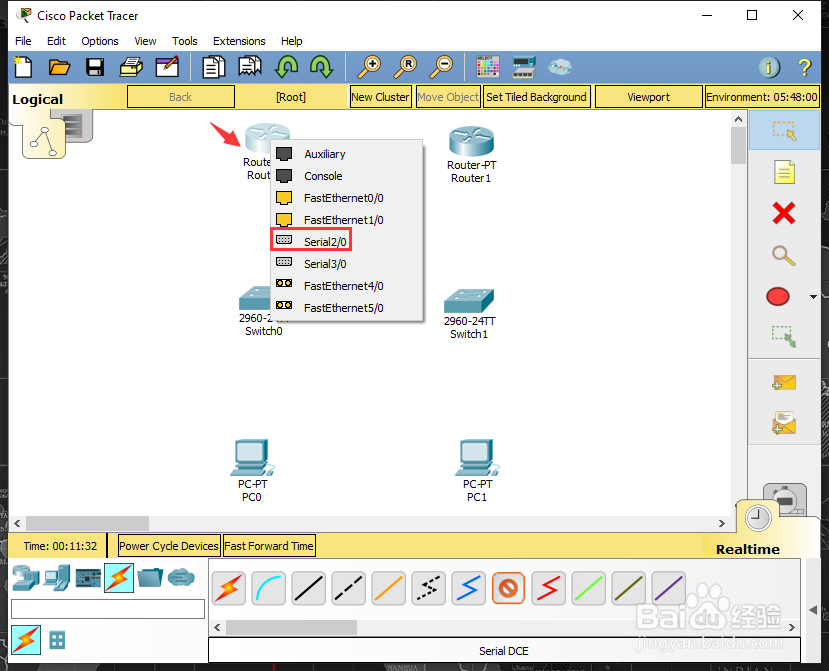Choose Copper Cross-Over dashed cable

[348, 588]
